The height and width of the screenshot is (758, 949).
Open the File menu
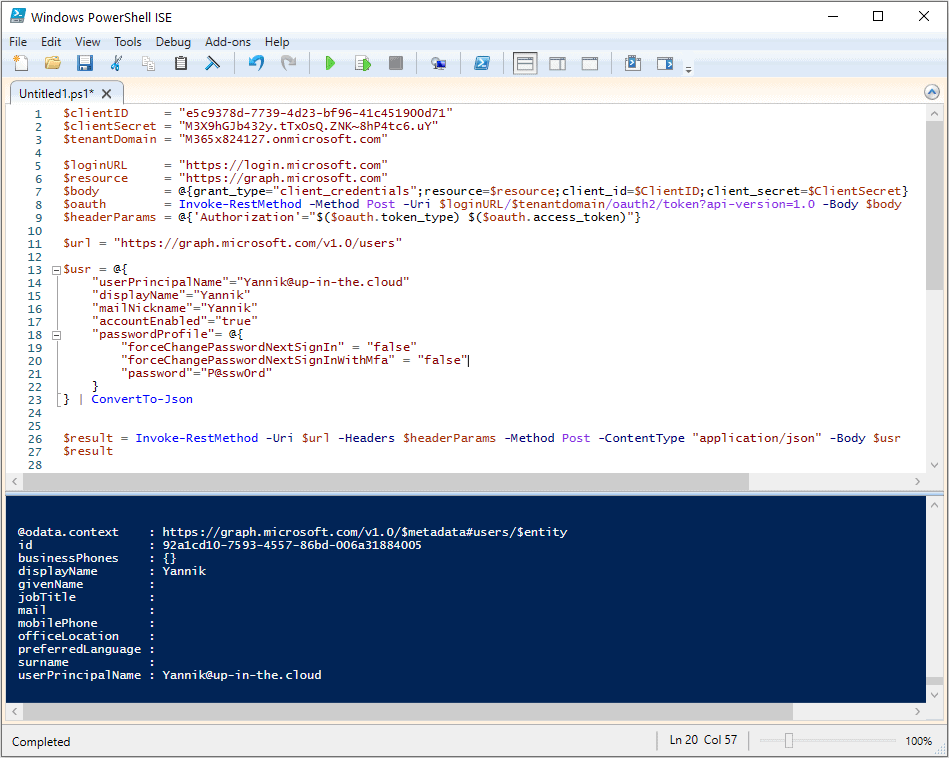click(18, 42)
